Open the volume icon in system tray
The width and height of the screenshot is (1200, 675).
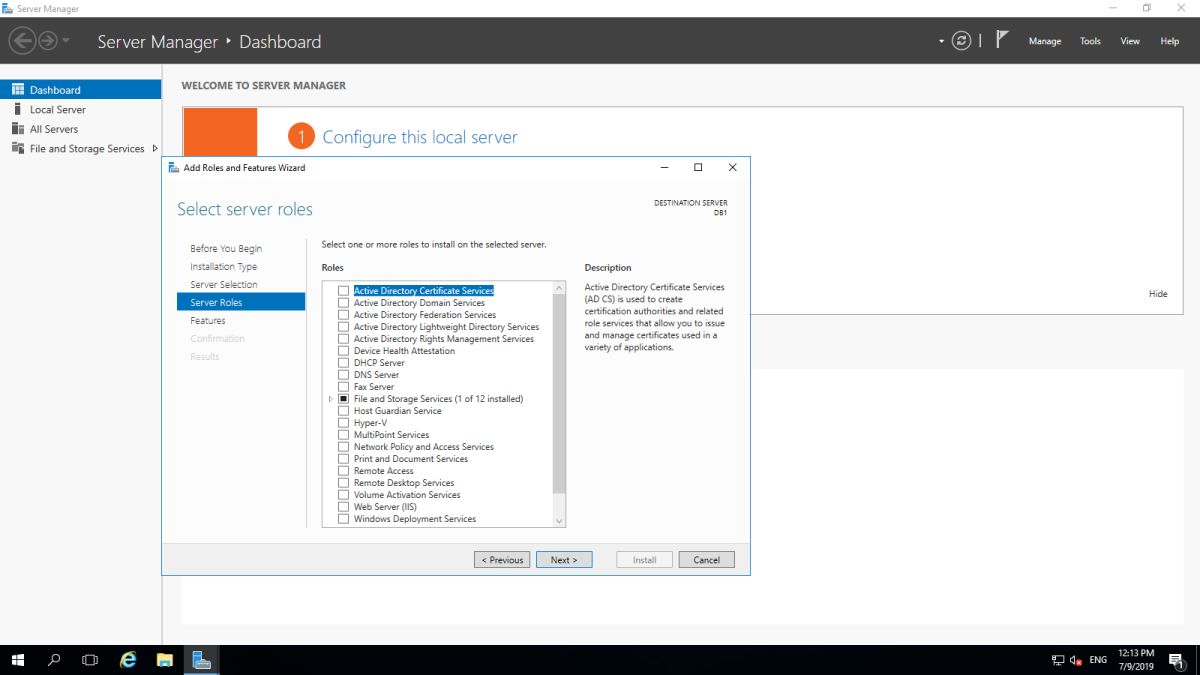(x=1076, y=660)
